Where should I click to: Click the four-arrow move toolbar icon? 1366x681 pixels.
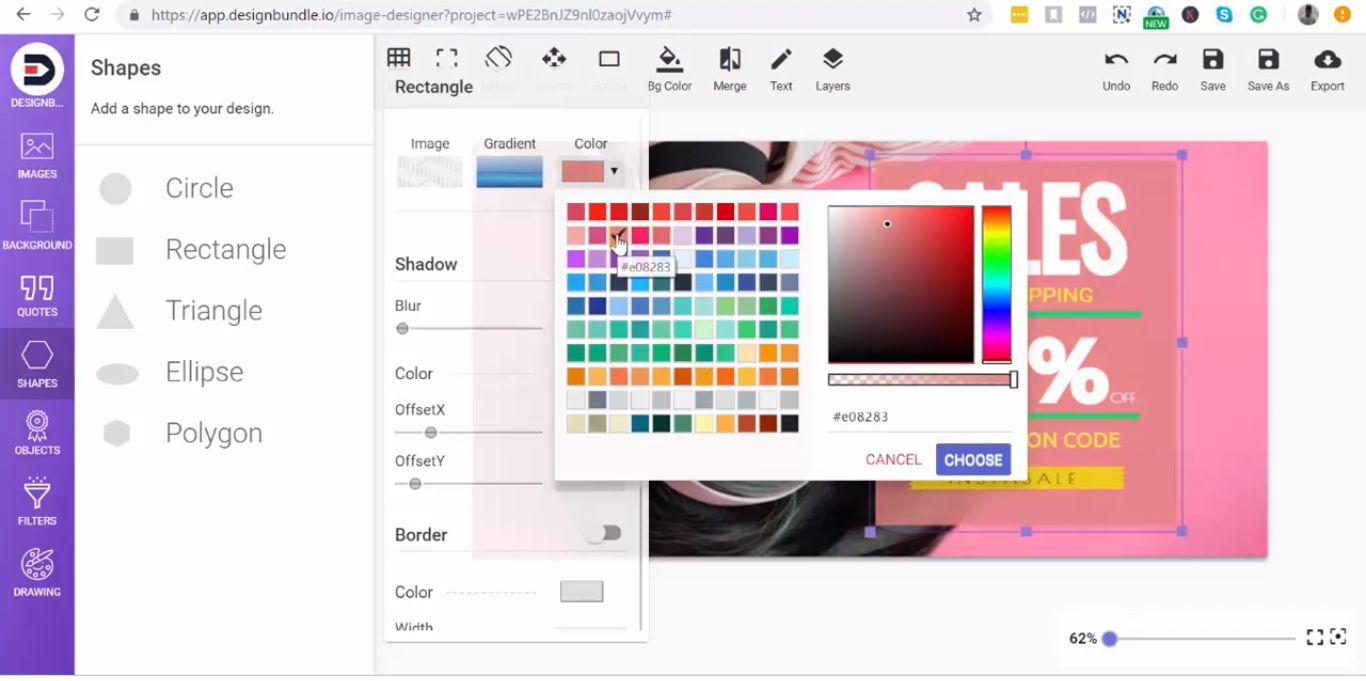[554, 58]
